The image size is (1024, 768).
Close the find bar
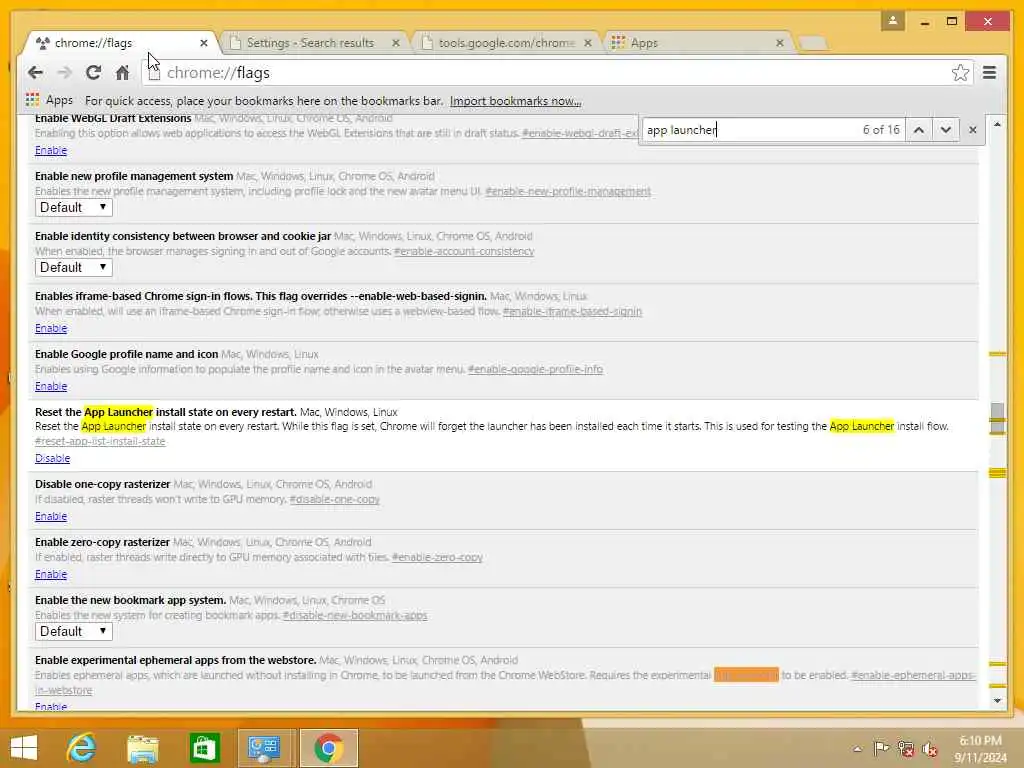coord(972,129)
